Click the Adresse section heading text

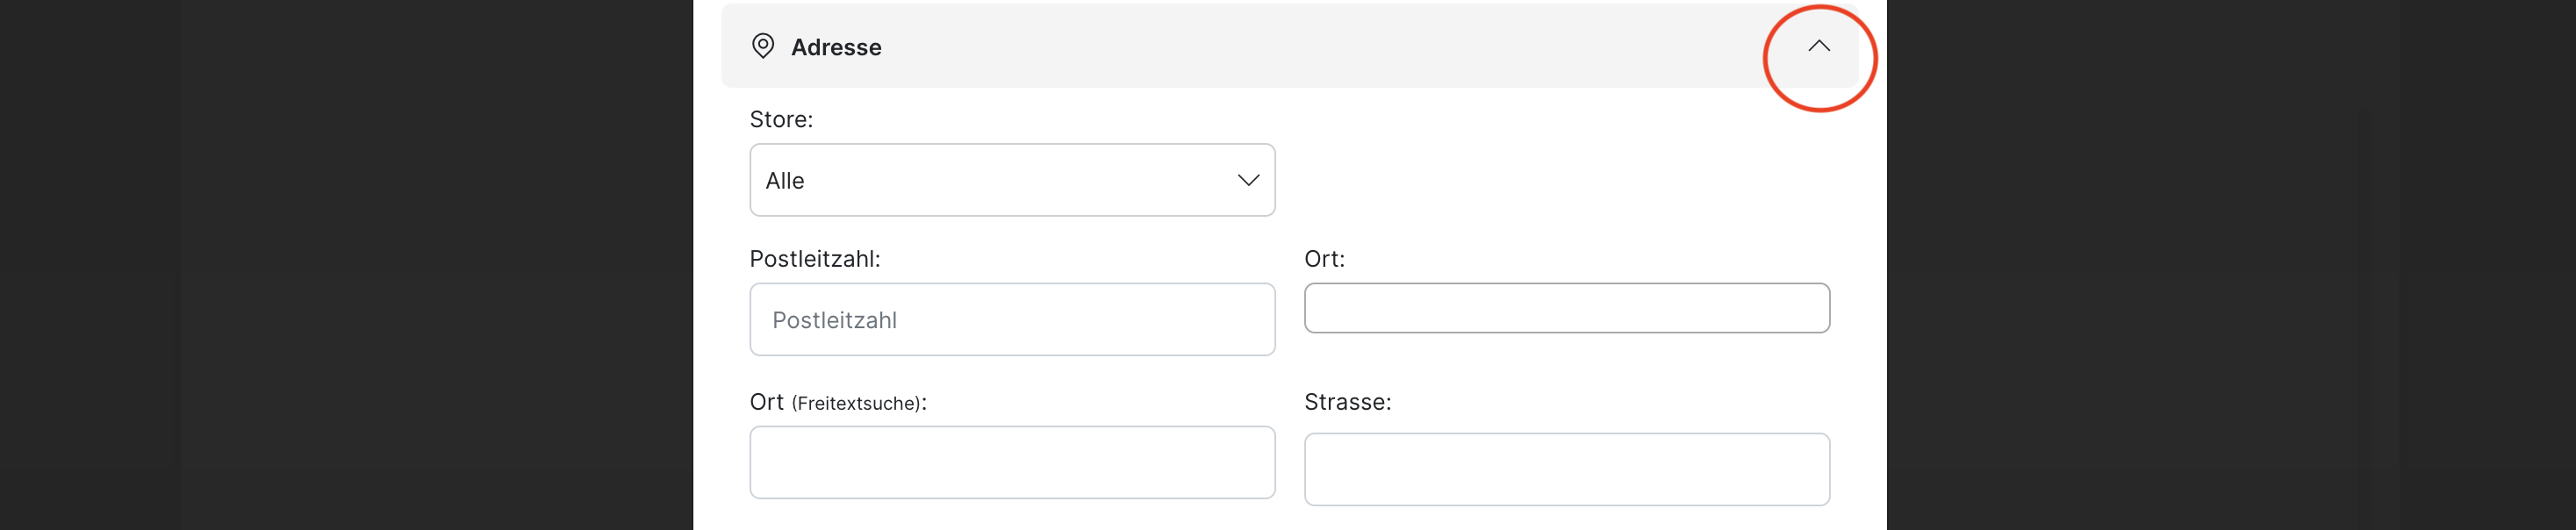pos(836,47)
